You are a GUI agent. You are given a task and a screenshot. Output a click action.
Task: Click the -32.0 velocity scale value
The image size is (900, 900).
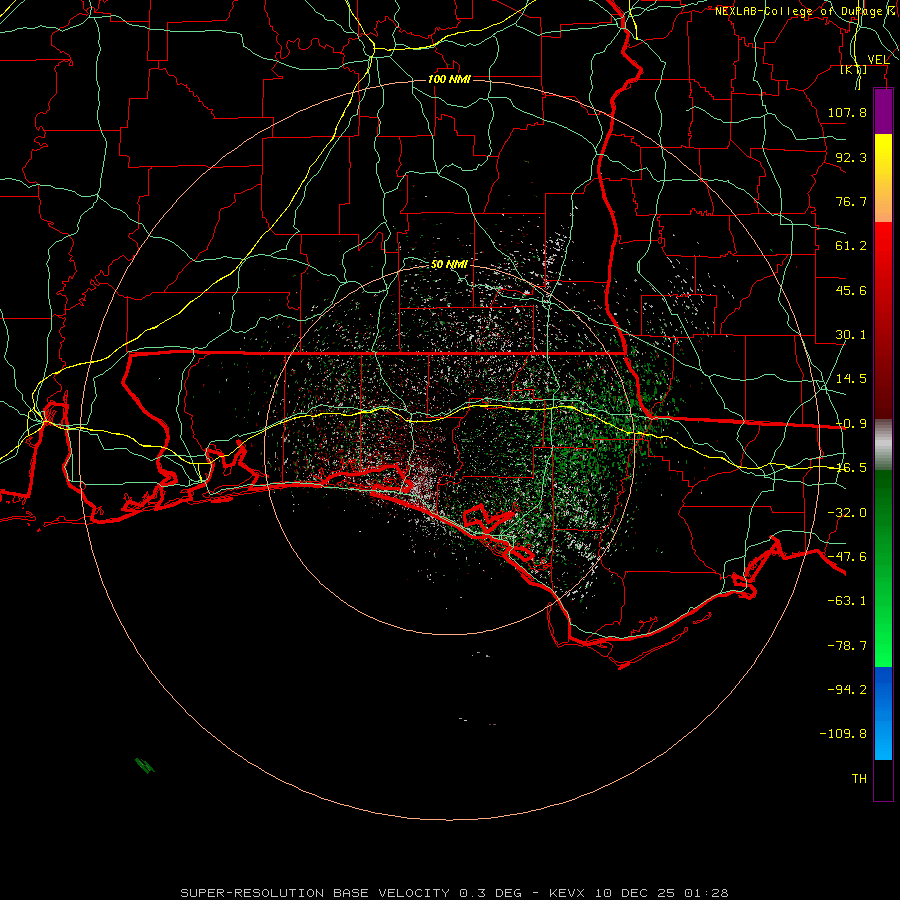(x=847, y=513)
